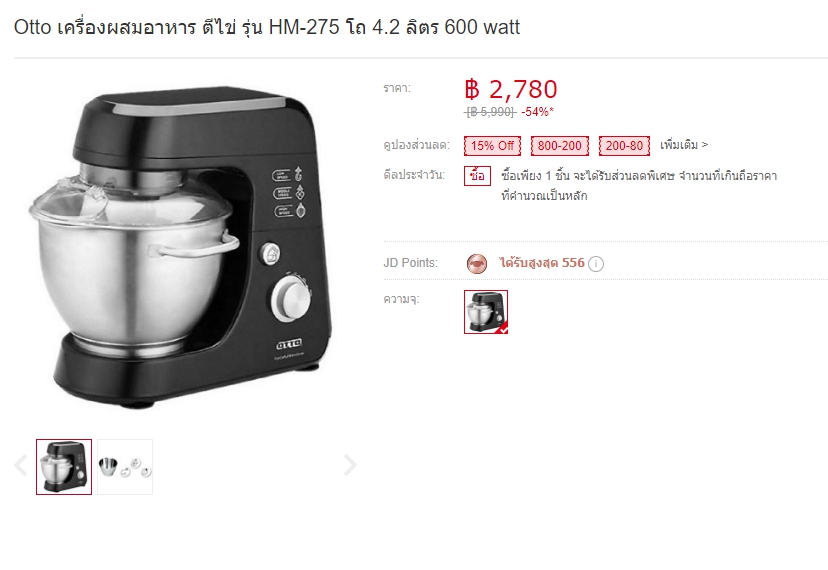Click the JD Points coin icon
The image size is (828, 570).
pyautogui.click(x=477, y=264)
